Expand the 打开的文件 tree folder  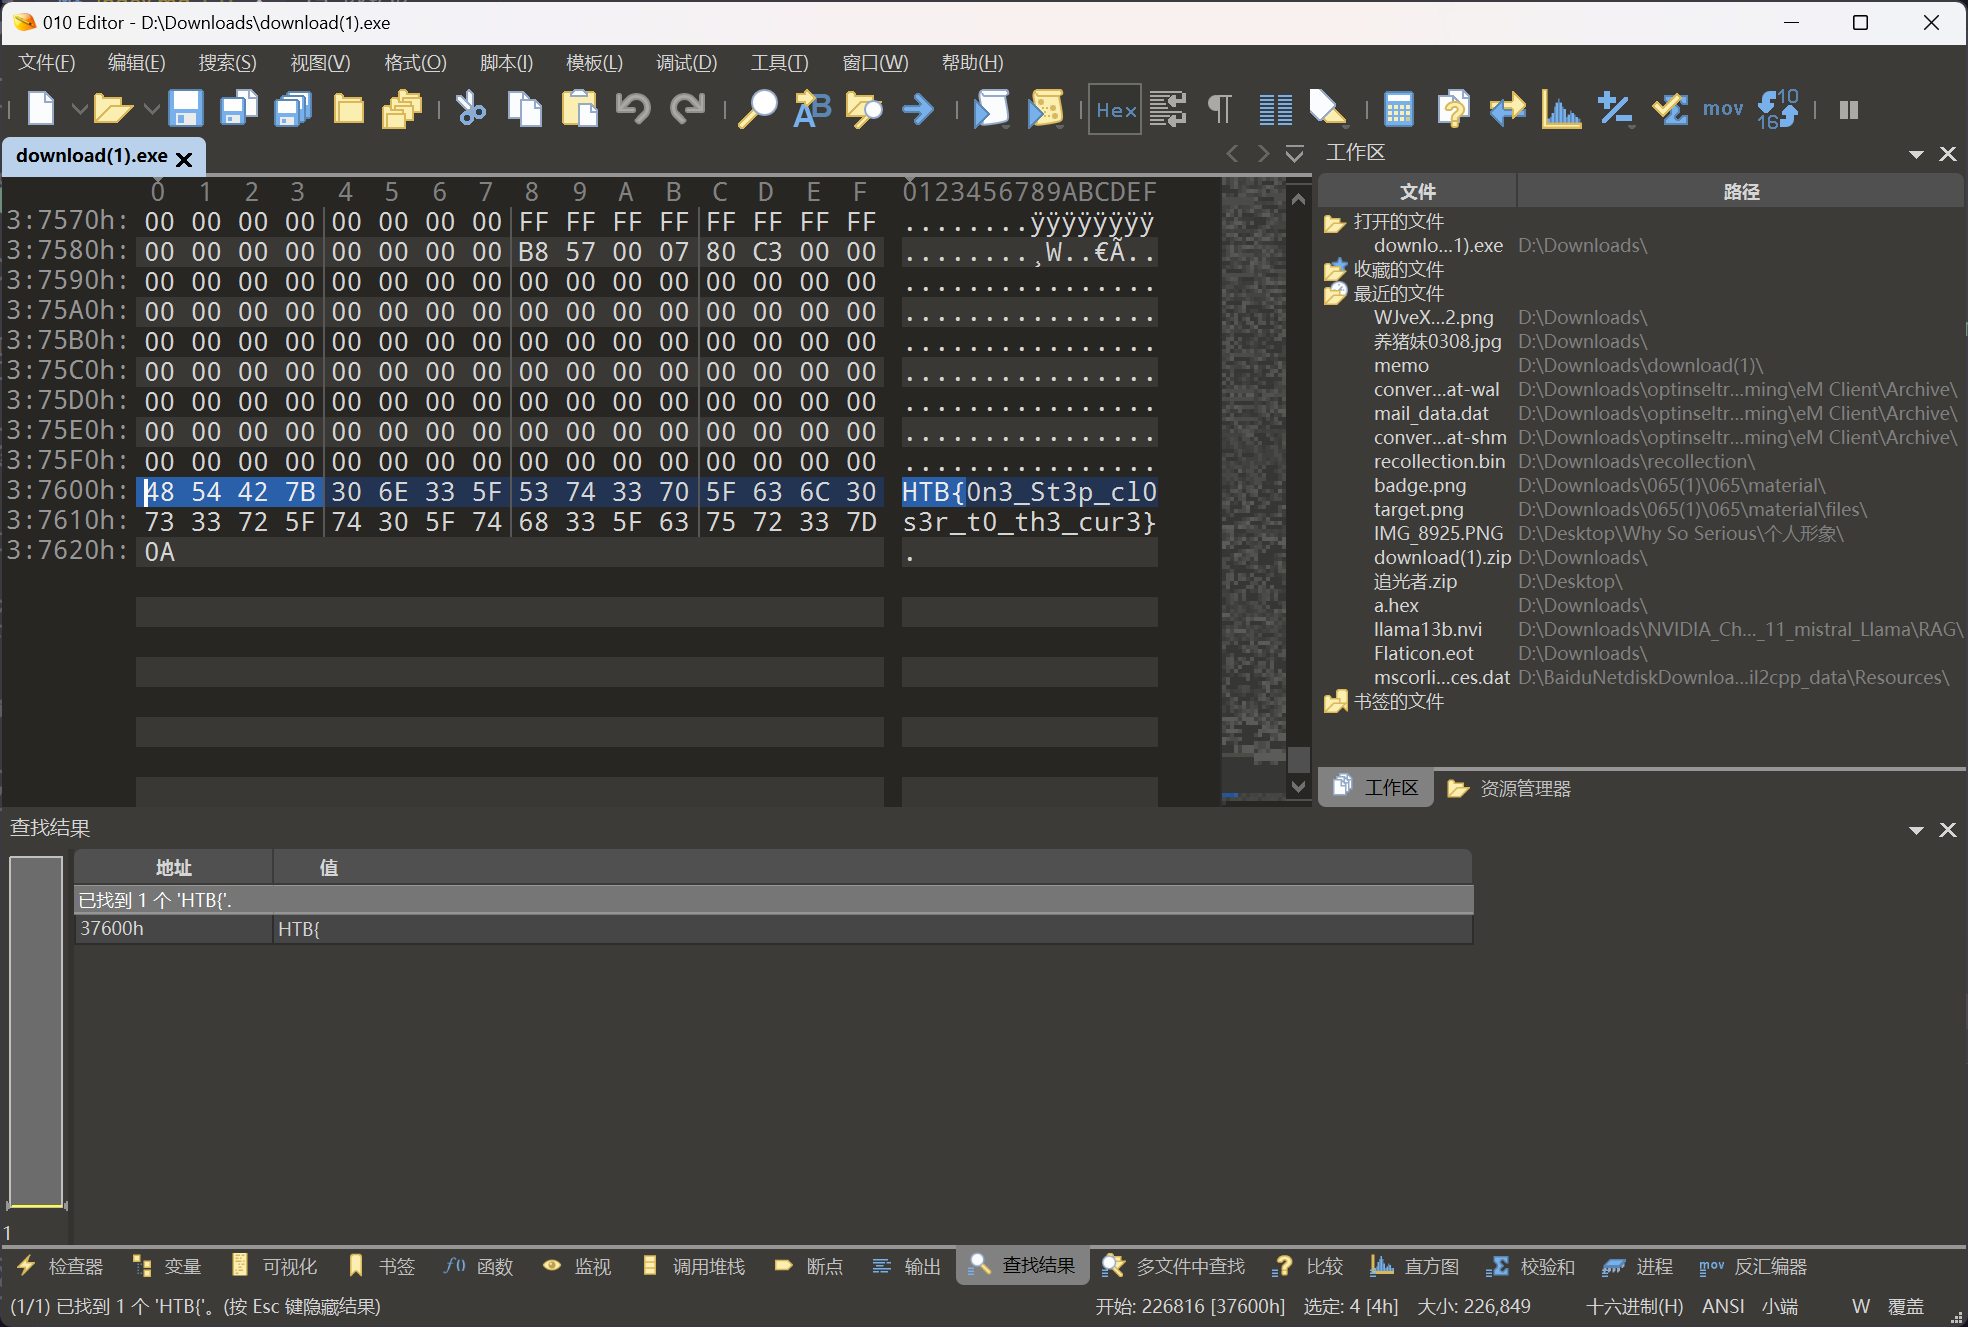click(1334, 222)
